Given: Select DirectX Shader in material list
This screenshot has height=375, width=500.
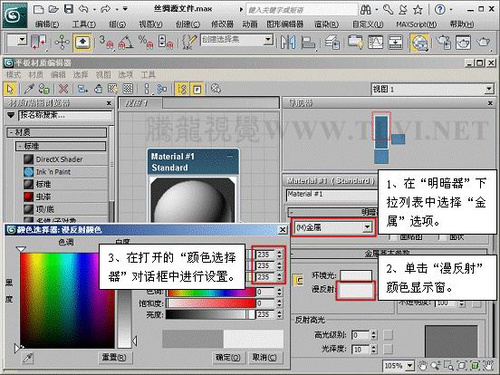Looking at the screenshot, I should coord(59,159).
